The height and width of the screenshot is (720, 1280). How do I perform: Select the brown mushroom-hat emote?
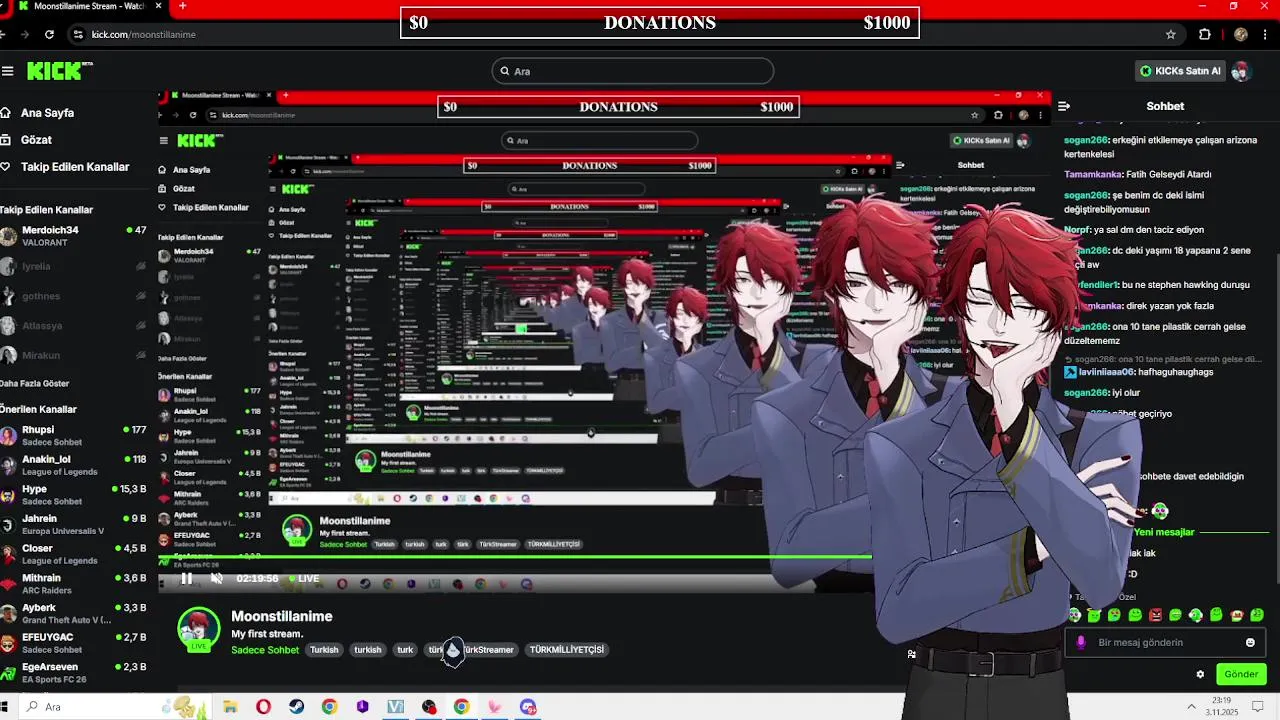click(x=1237, y=615)
